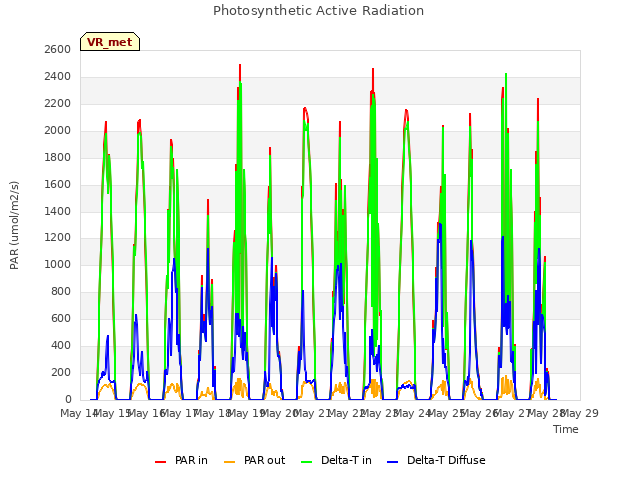This screenshot has width=640, height=480.
Task: Toggle the Delta-T in legend entry
Action: pos(336,460)
